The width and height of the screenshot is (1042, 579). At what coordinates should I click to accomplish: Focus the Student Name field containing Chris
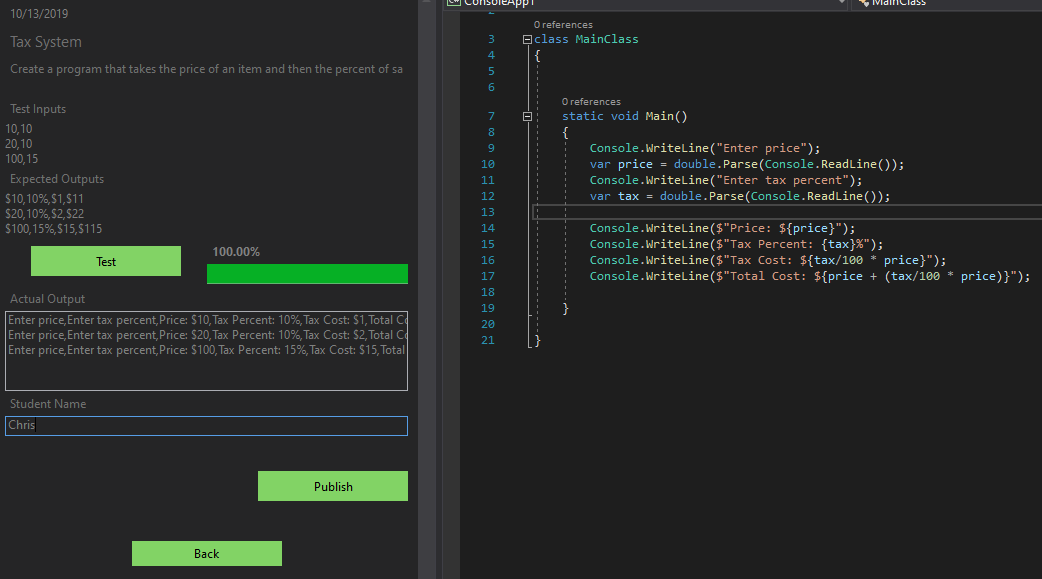click(x=206, y=425)
